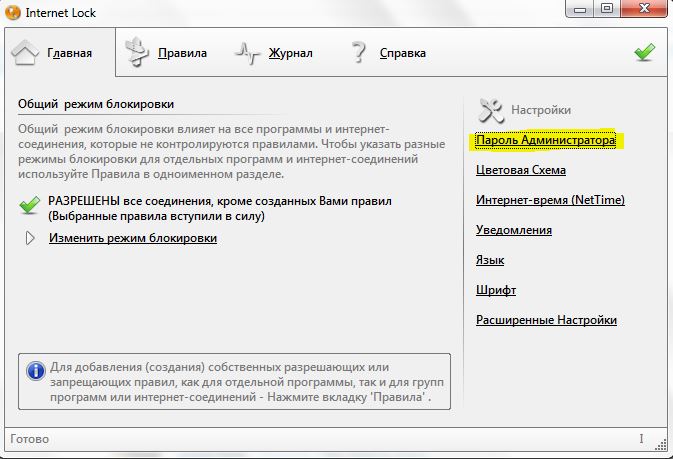Click the green checkmark next to РАЗРЕШЕНЫ status
Viewport: 673px width, 459px height.
pos(29,206)
